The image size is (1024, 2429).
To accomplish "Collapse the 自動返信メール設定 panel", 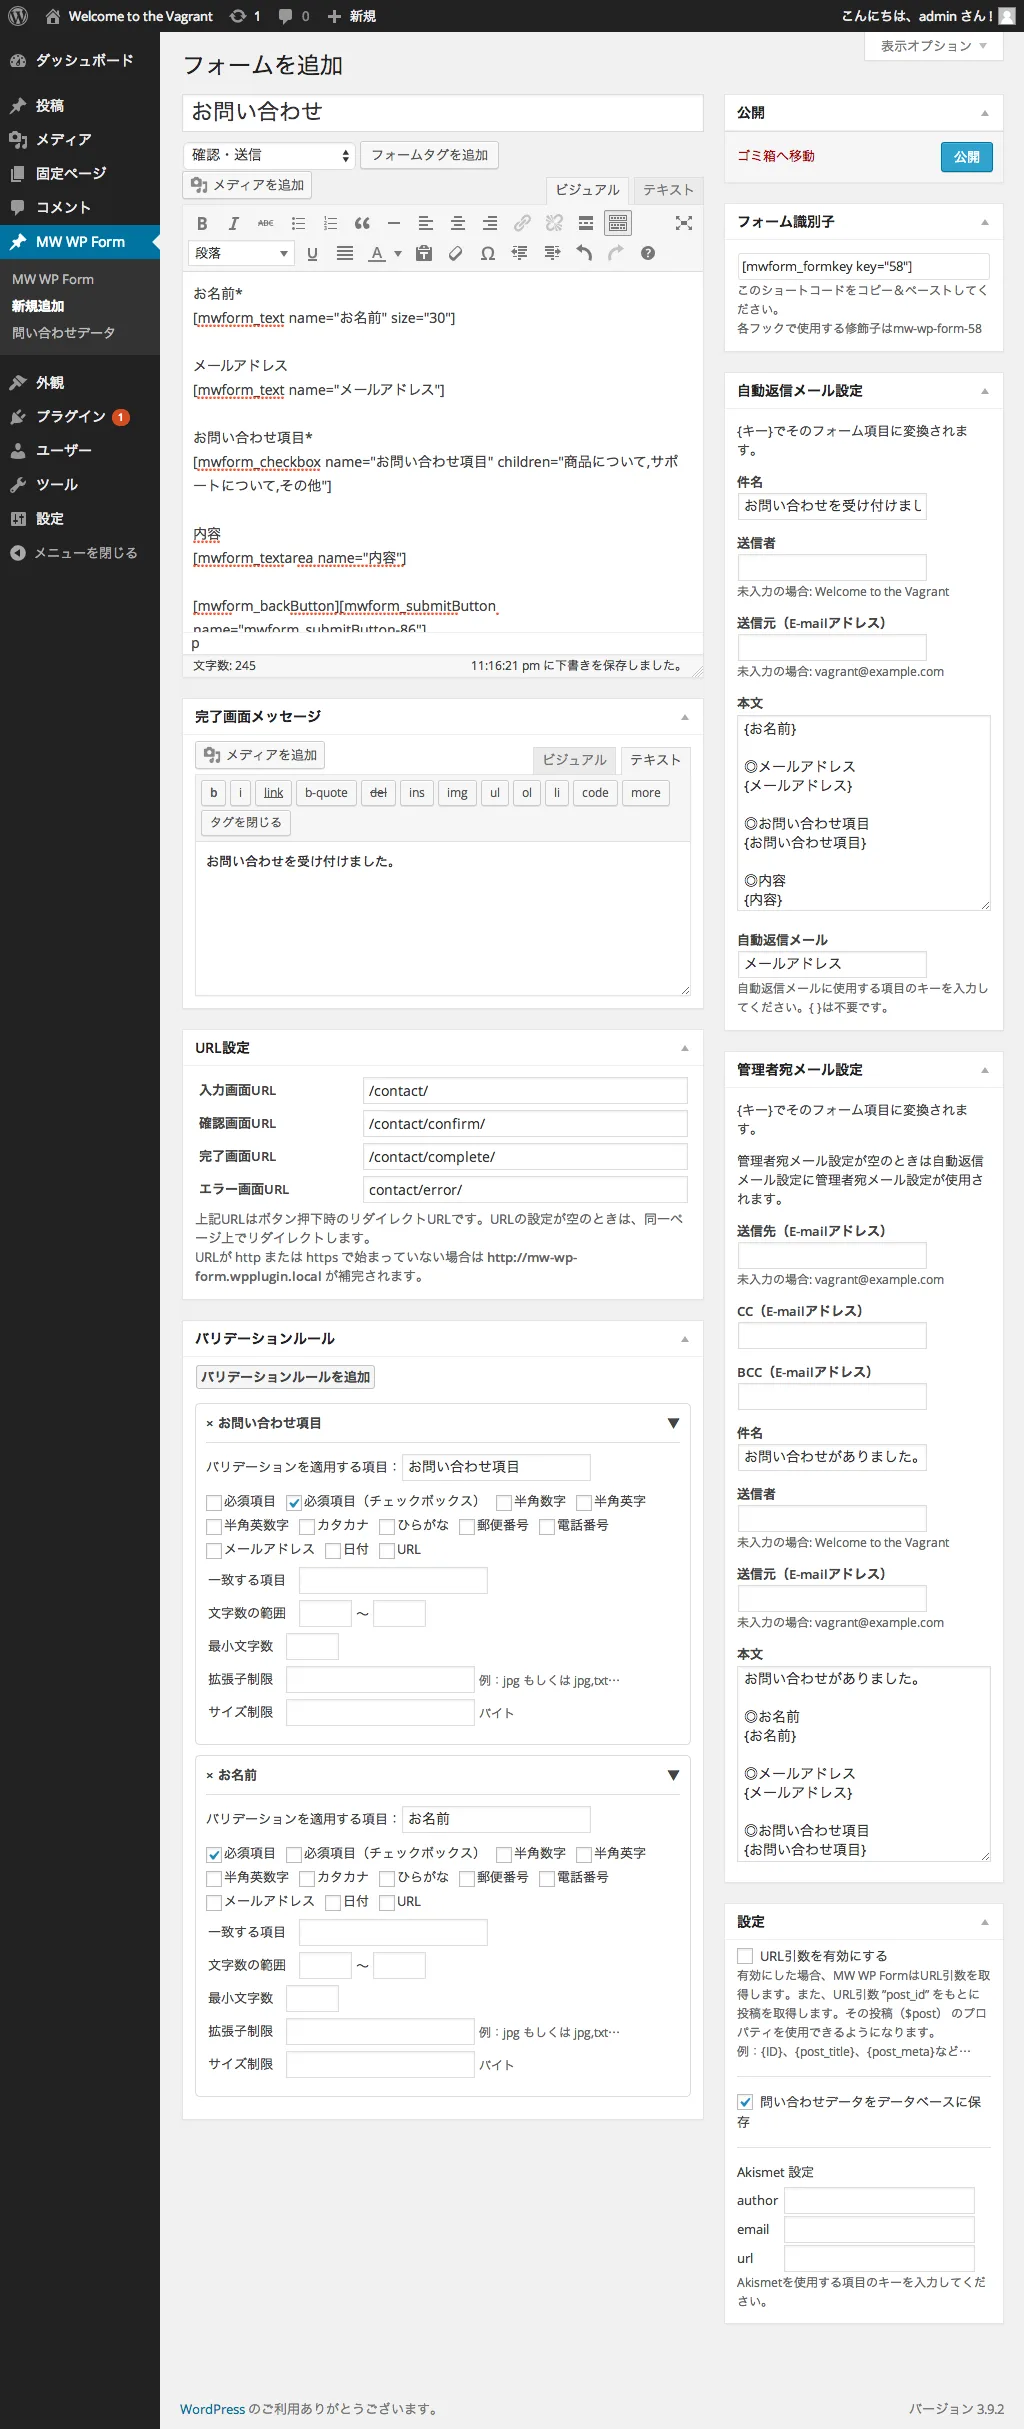I will click(985, 391).
